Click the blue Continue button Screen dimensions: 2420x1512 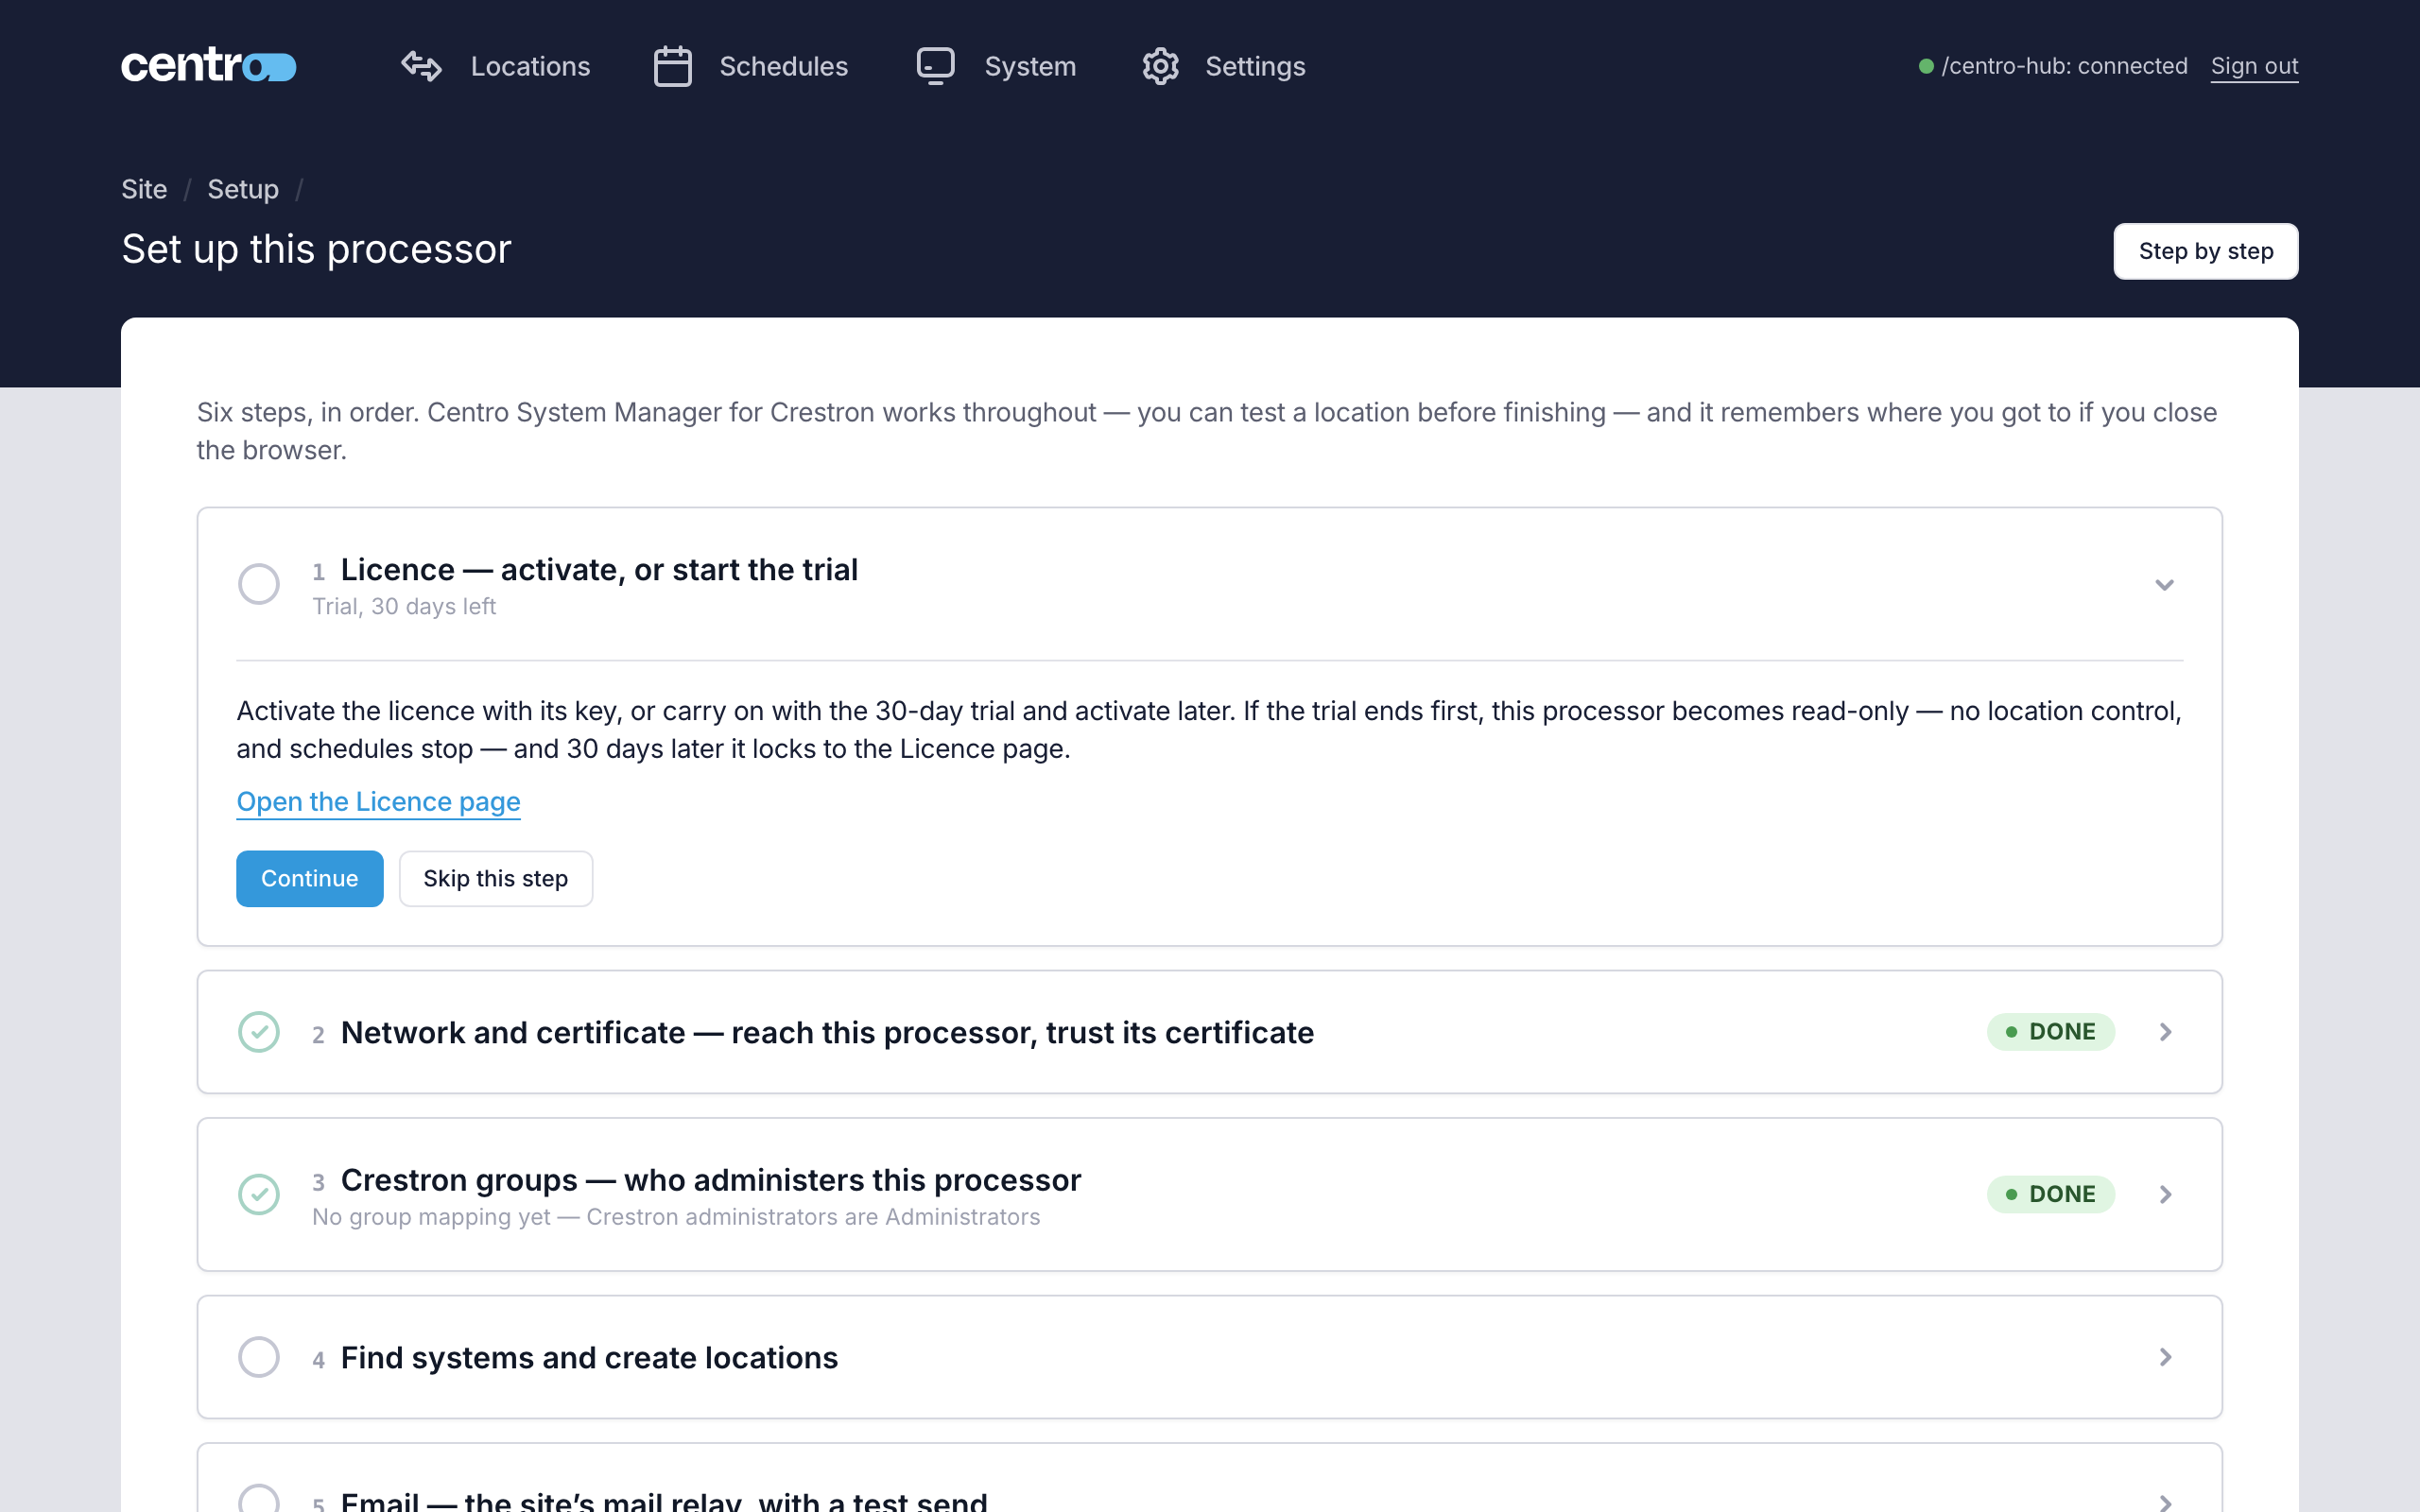click(x=310, y=878)
